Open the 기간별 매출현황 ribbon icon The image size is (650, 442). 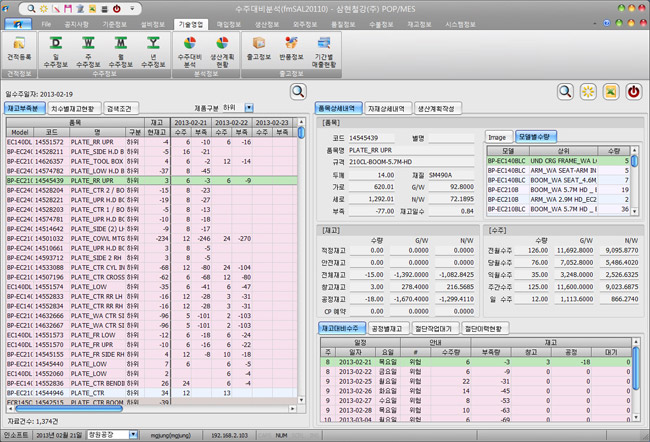(324, 52)
